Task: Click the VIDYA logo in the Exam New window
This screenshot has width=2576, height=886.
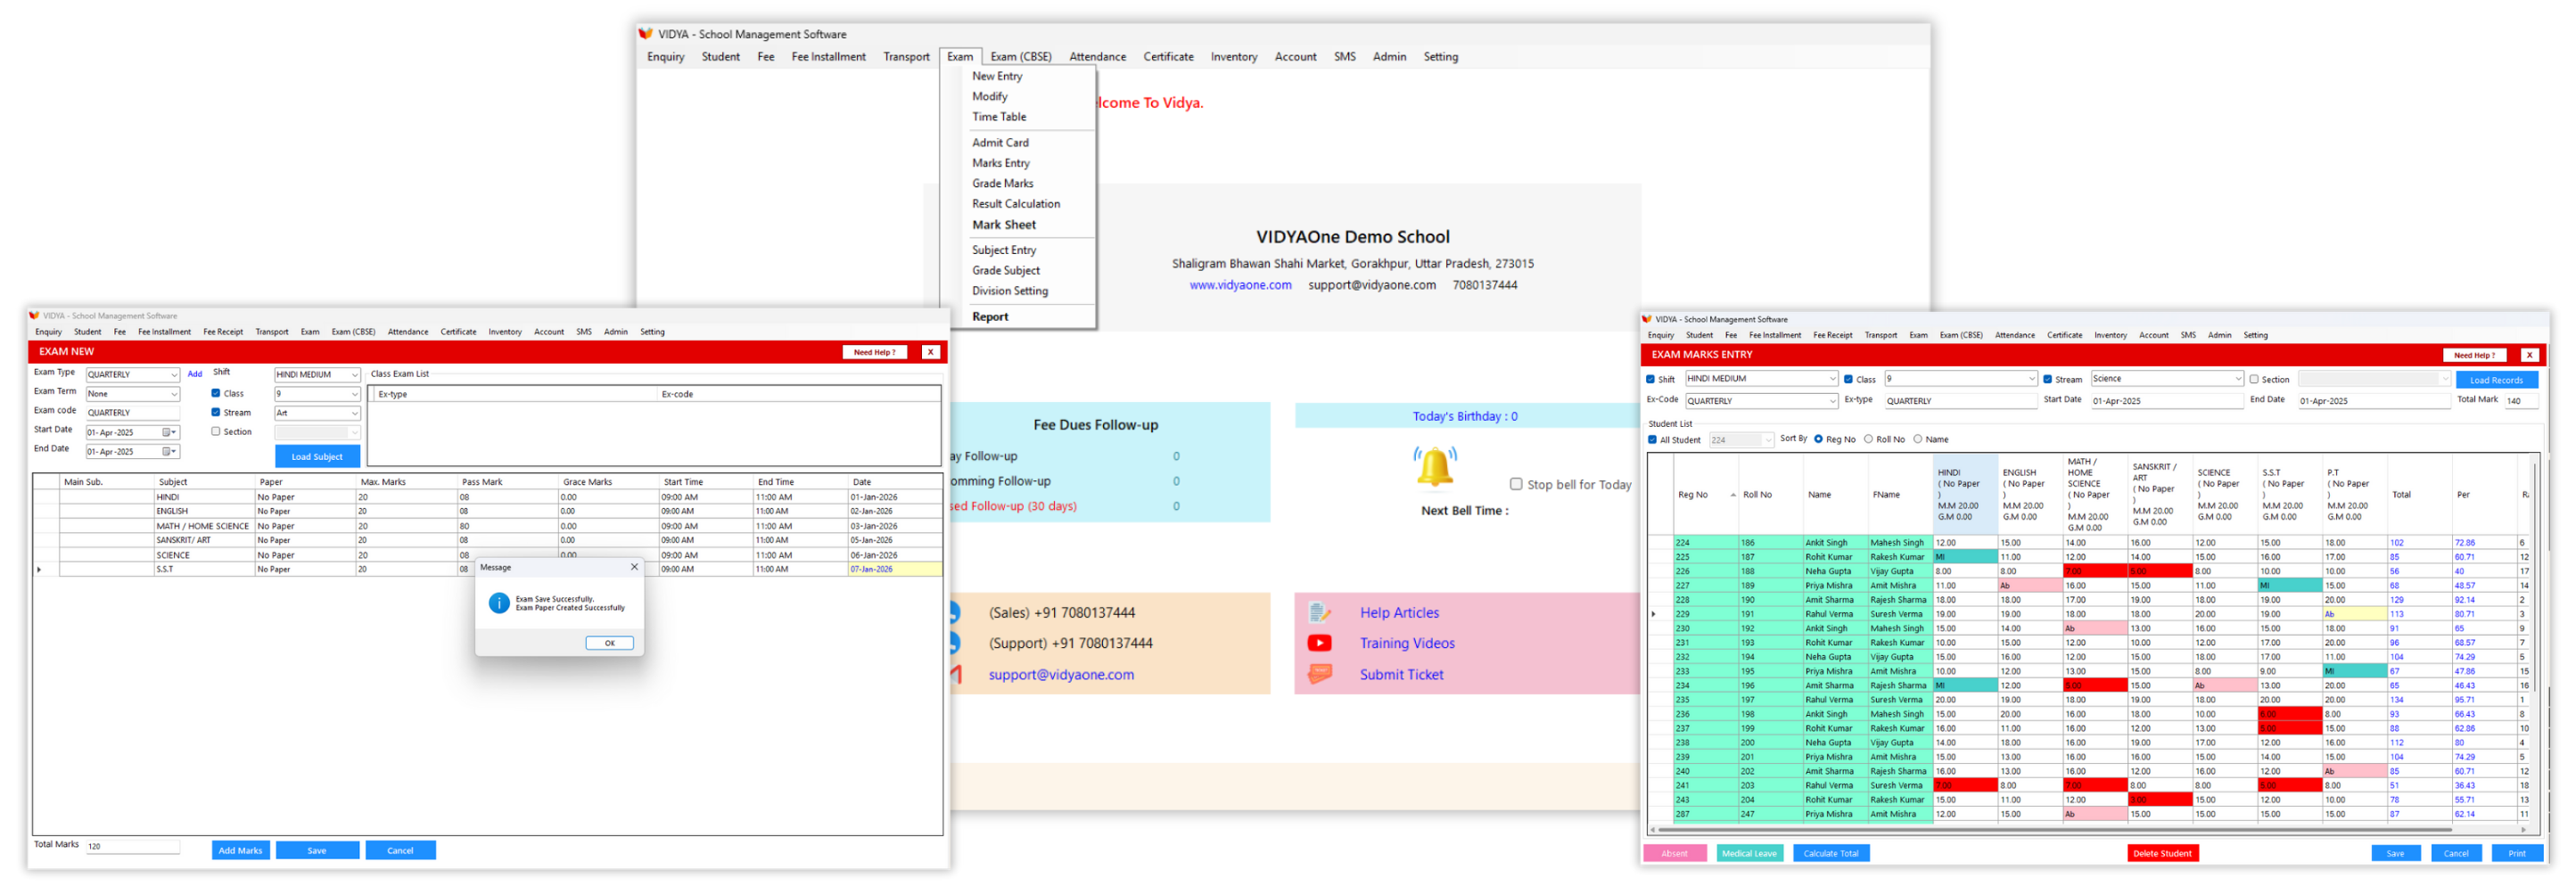Action: (34, 316)
